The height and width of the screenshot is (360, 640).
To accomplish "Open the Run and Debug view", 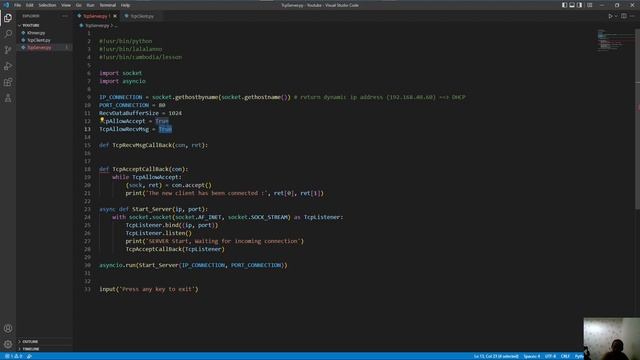I will click(8, 66).
